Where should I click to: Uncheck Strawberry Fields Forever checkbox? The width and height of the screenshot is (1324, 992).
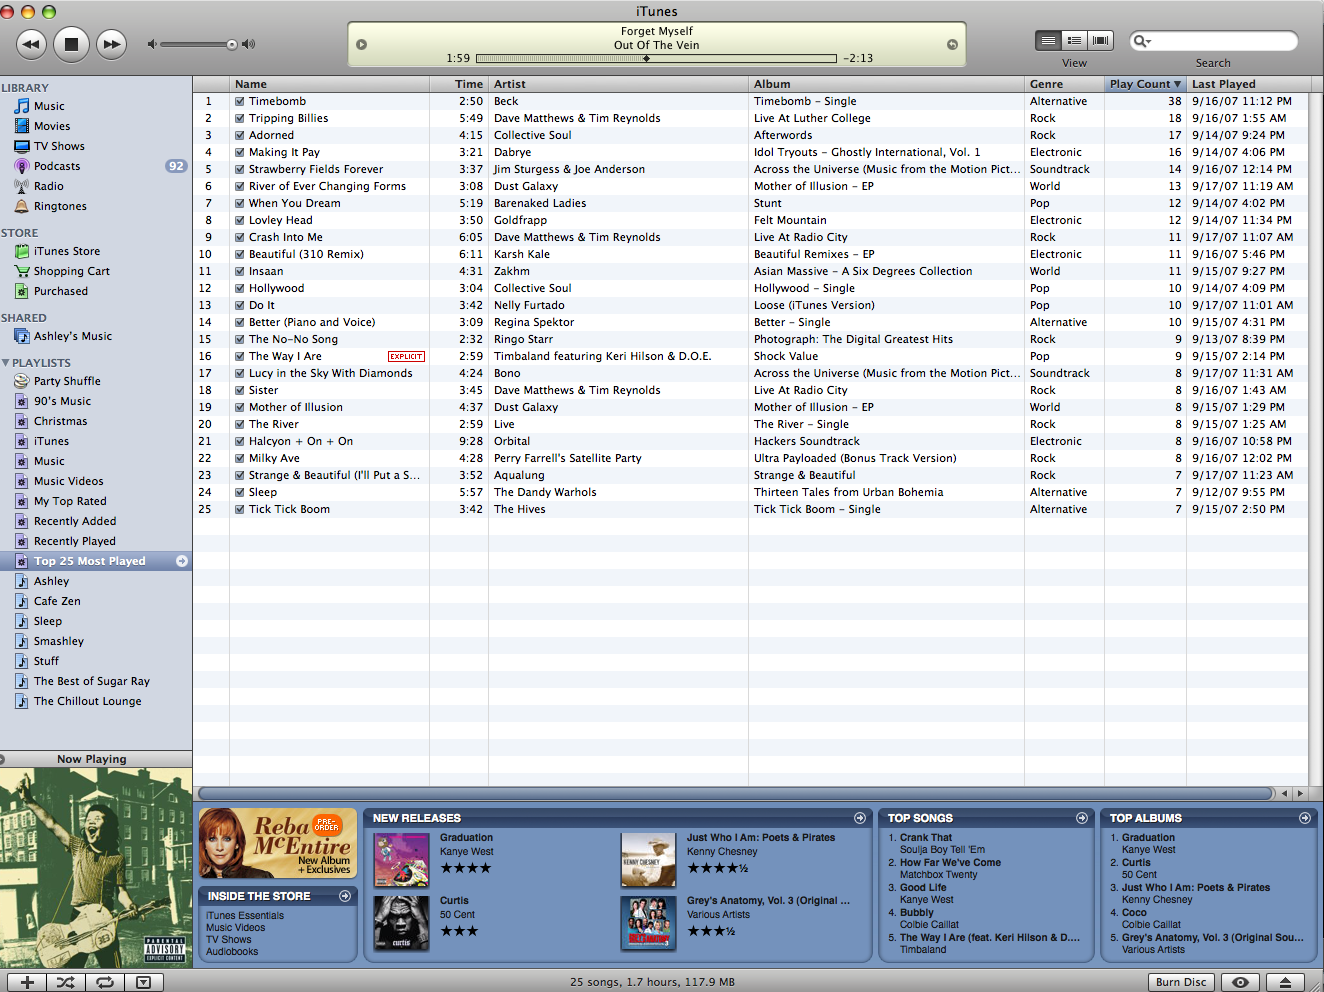click(x=240, y=169)
